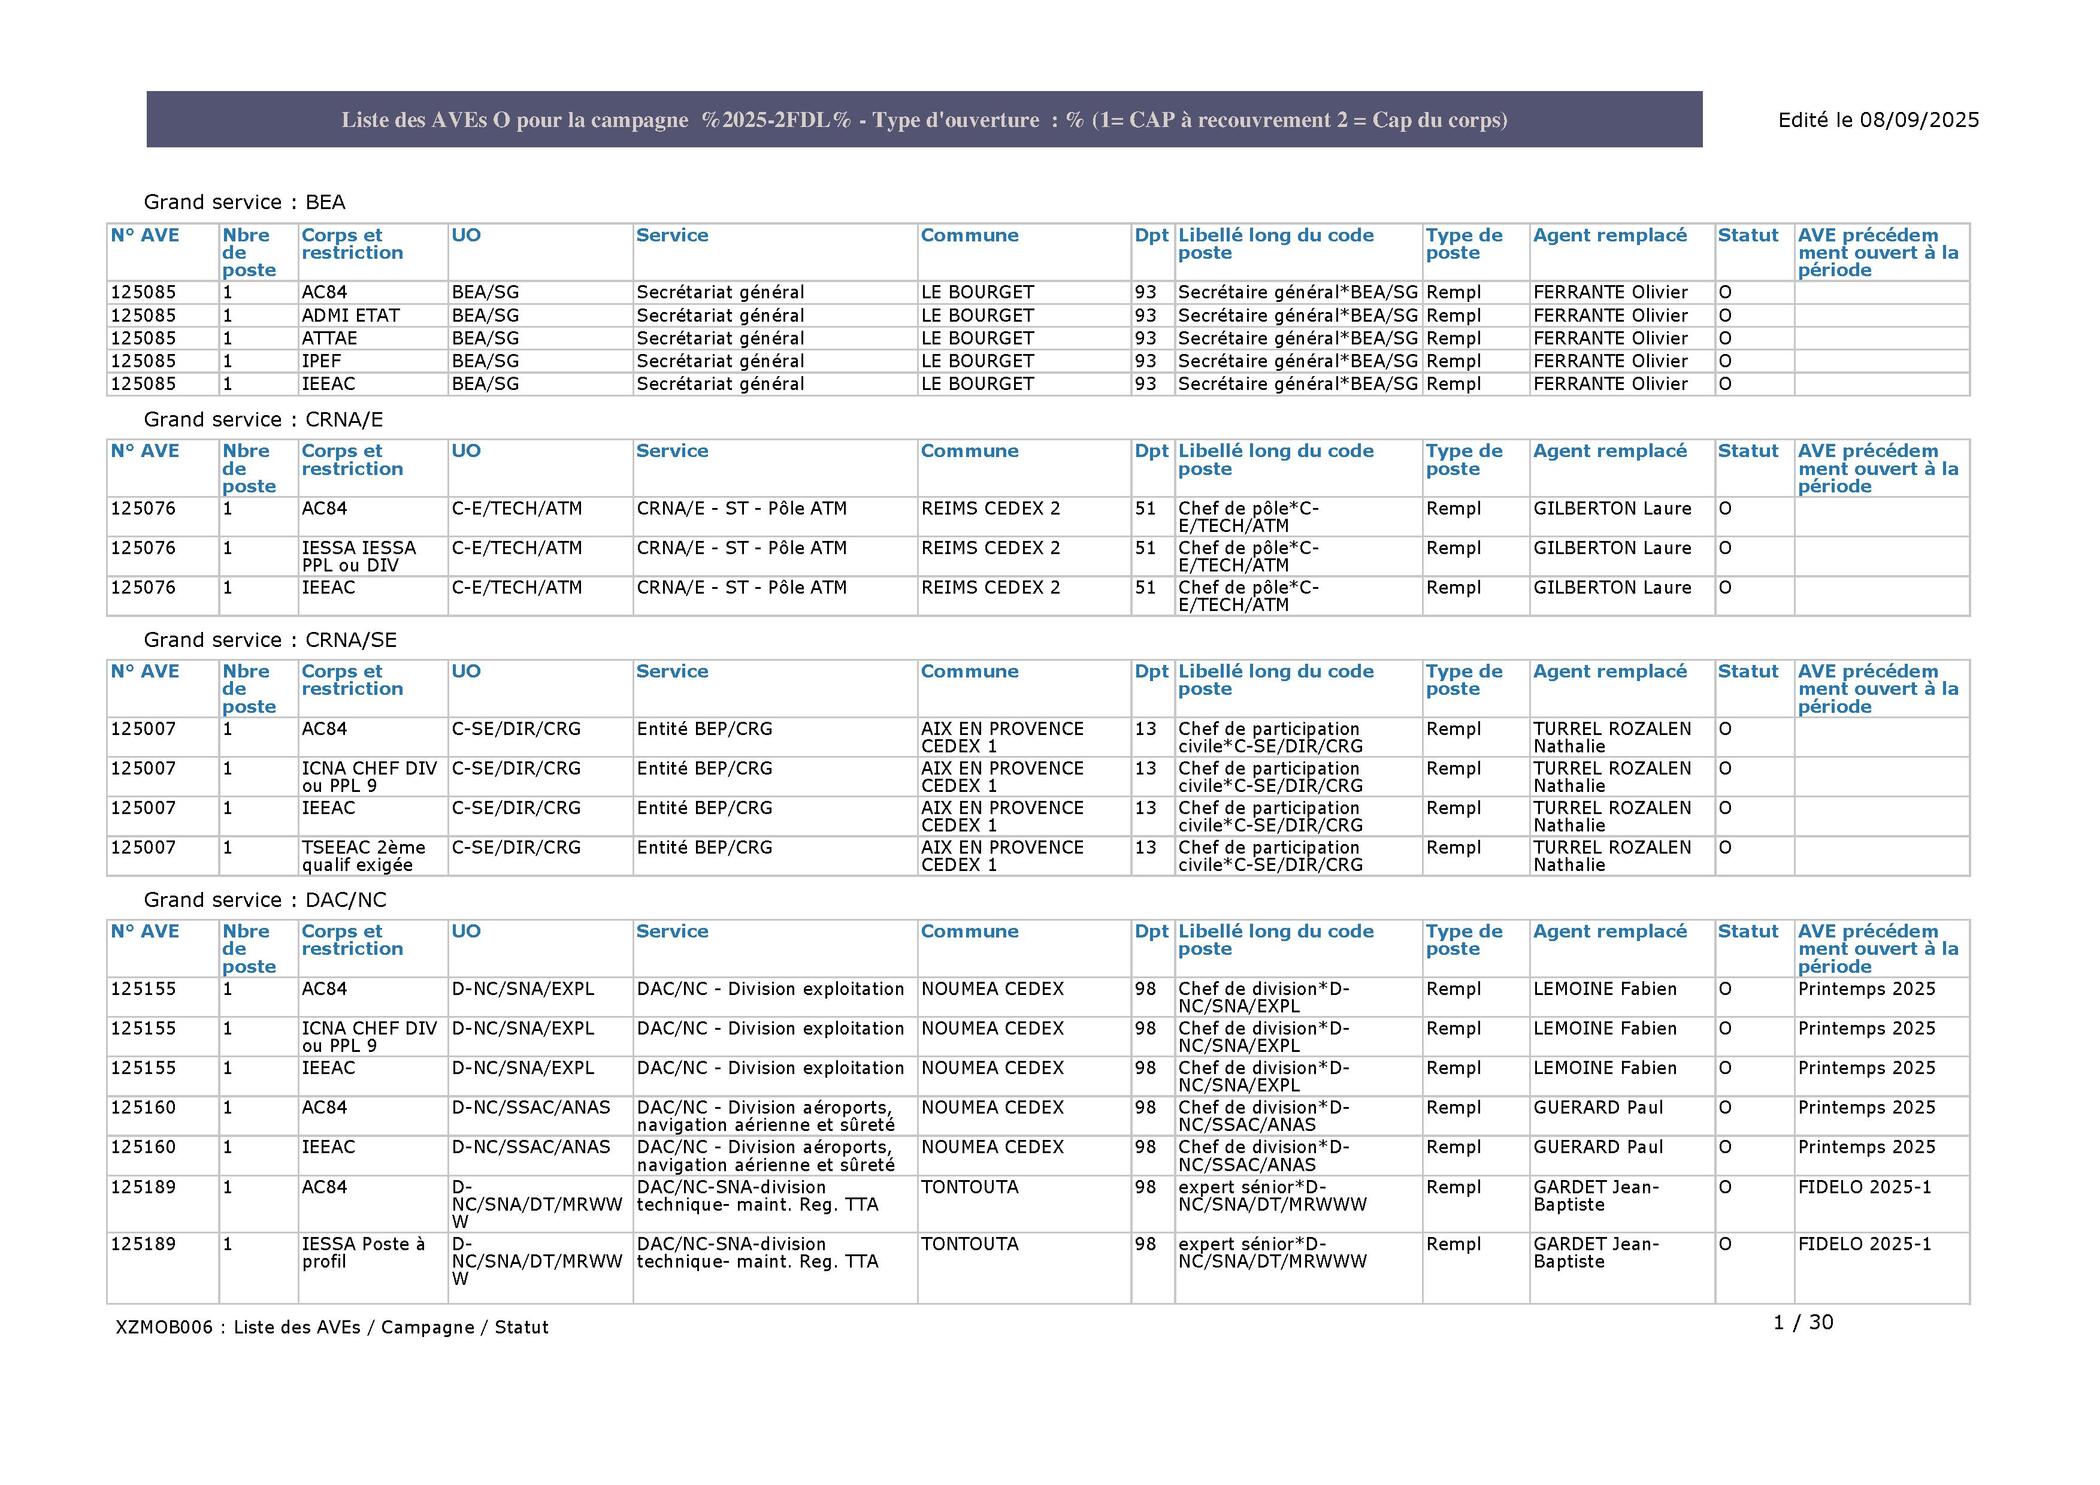
Task: Click 'REIMS CEDEX 2' in the IESSA PPL ou DIV row
Action: click(x=990, y=548)
